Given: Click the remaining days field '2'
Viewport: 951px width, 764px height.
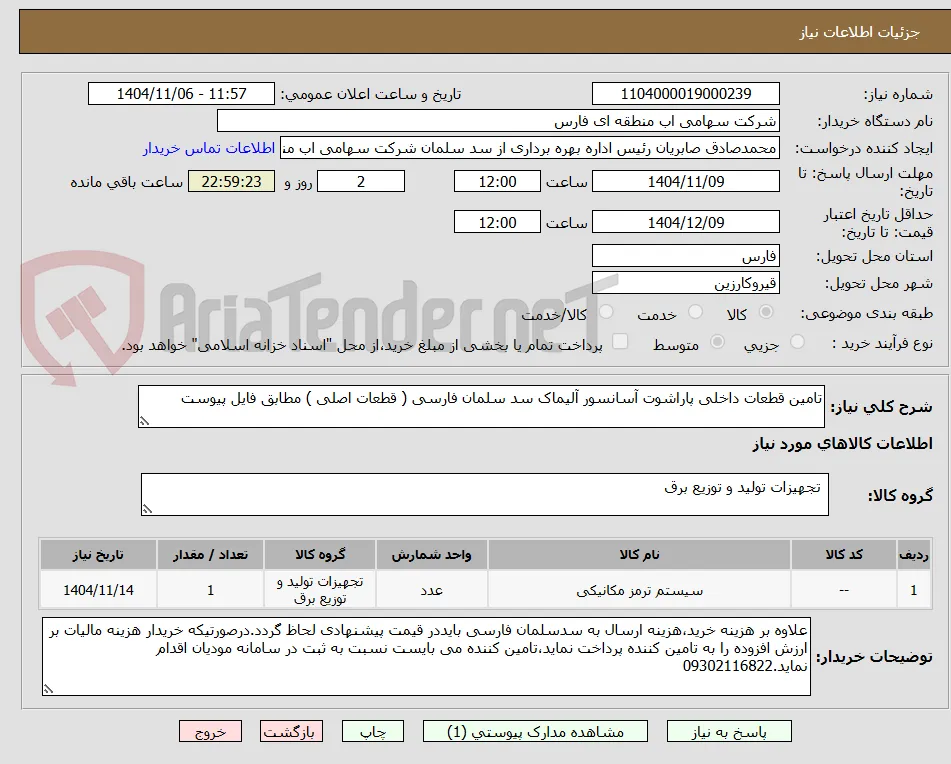Looking at the screenshot, I should coord(361,181).
